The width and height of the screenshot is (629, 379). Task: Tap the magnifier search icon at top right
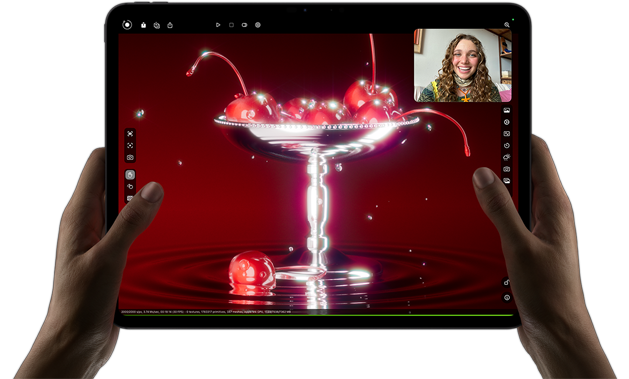(507, 25)
